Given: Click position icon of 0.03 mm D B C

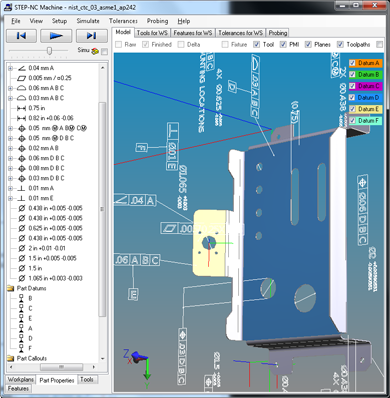Looking at the screenshot, I should [x=21, y=178].
